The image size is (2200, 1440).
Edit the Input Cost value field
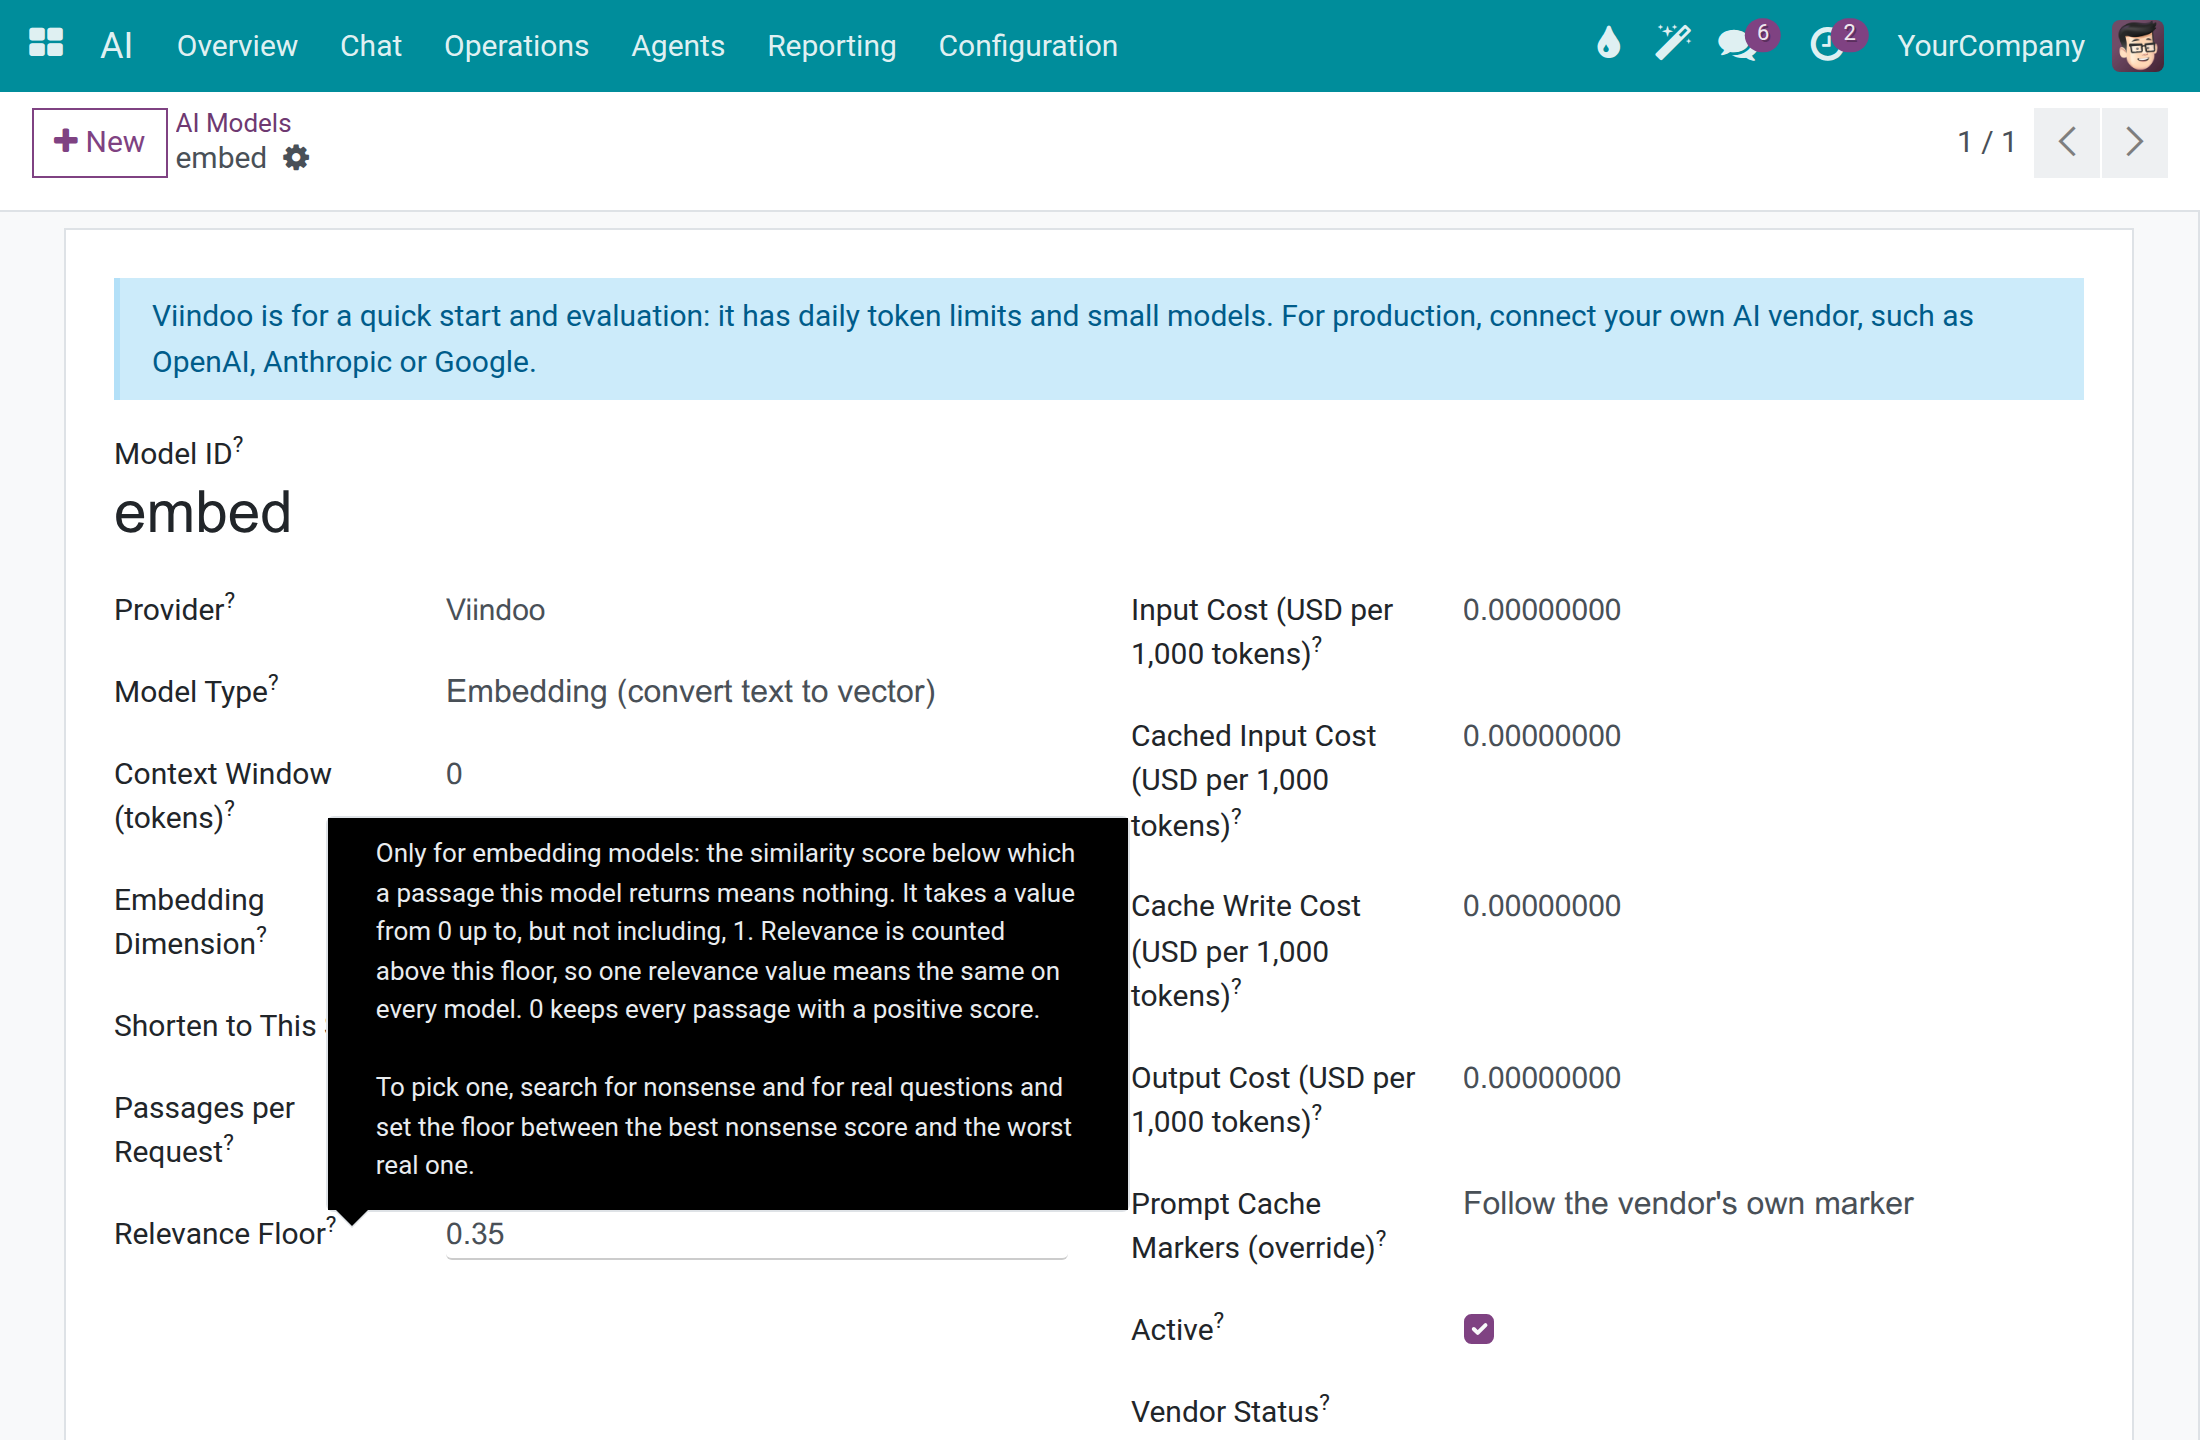coord(1773,609)
